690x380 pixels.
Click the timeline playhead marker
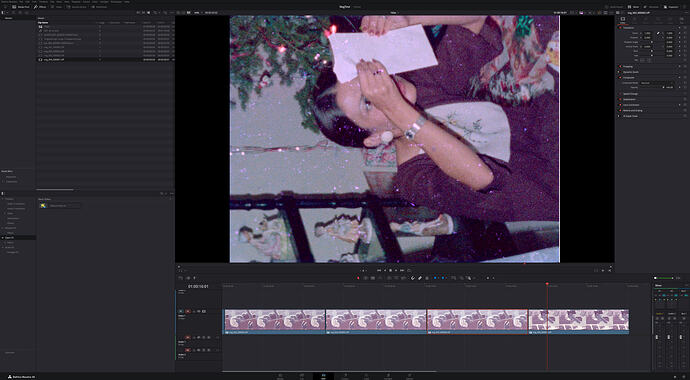click(547, 284)
